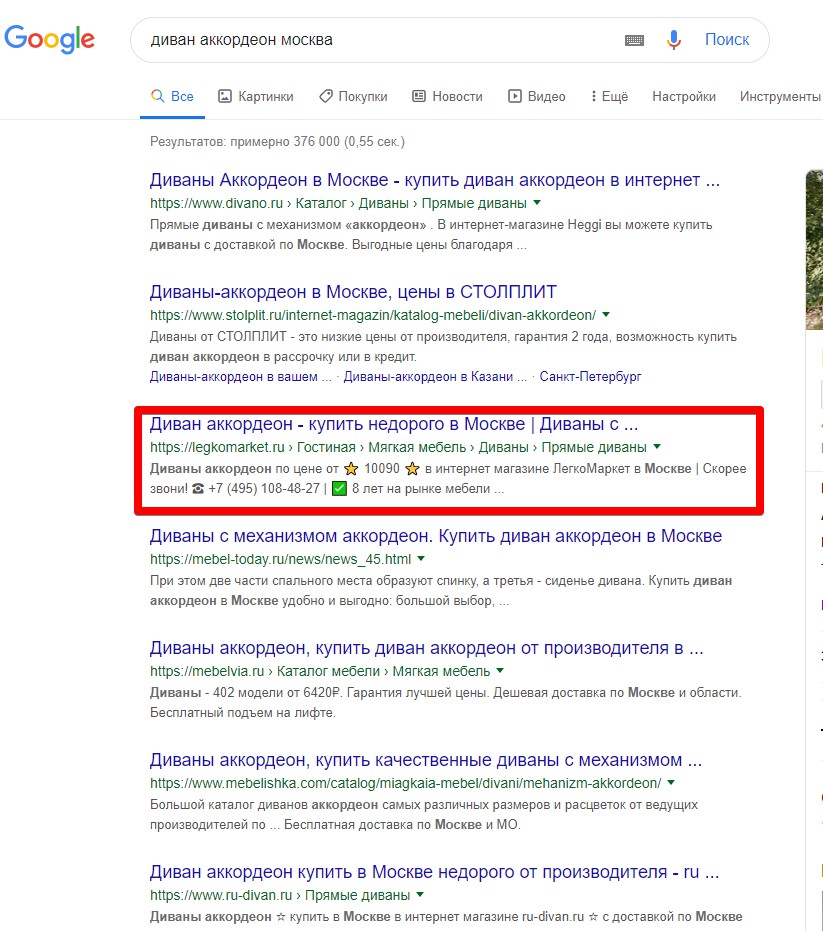
Task: Click the Поиск search button
Action: point(727,39)
